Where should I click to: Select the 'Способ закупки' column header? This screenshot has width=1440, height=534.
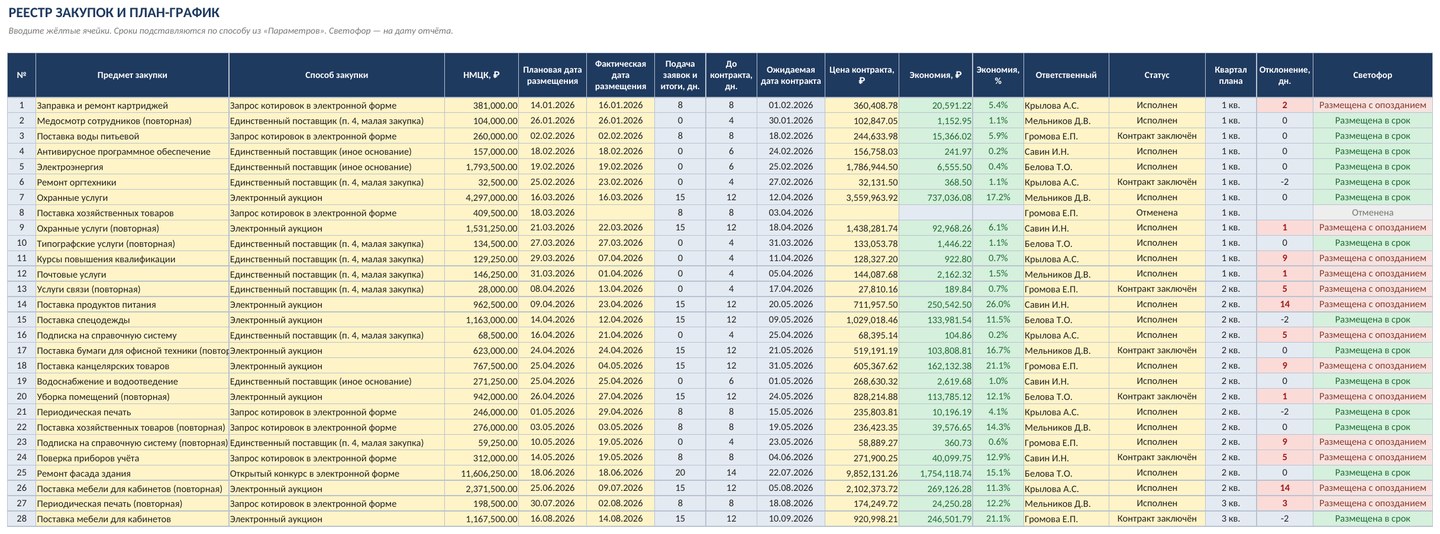click(337, 75)
